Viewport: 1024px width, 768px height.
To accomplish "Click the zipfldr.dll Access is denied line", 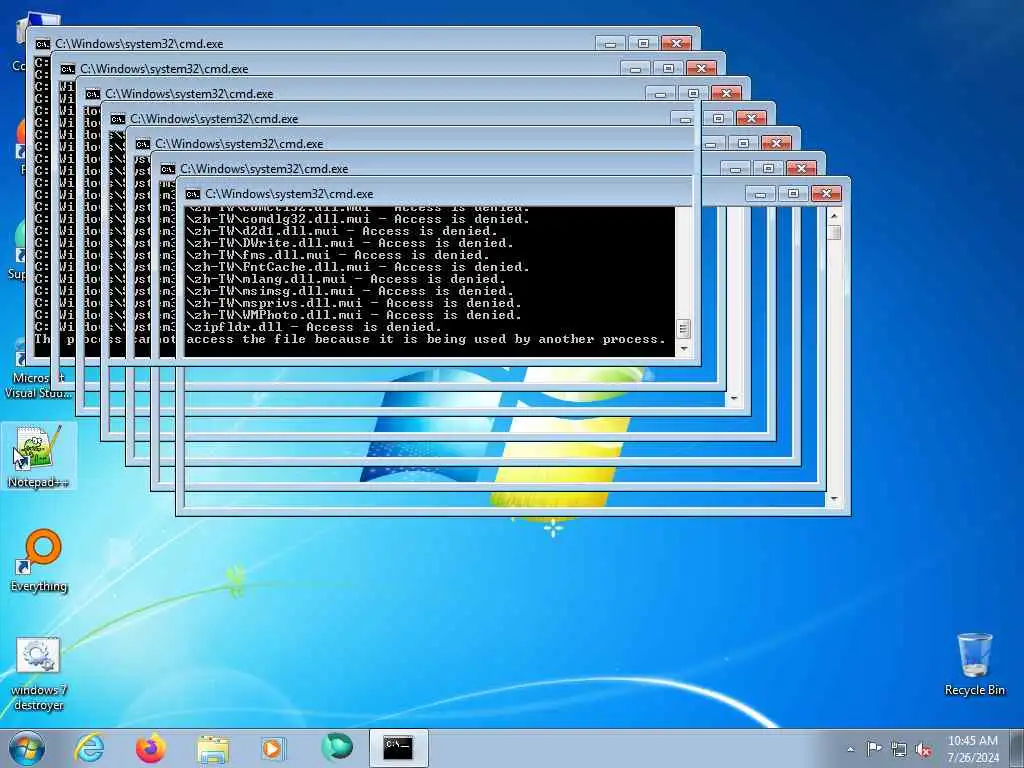I will tap(313, 327).
